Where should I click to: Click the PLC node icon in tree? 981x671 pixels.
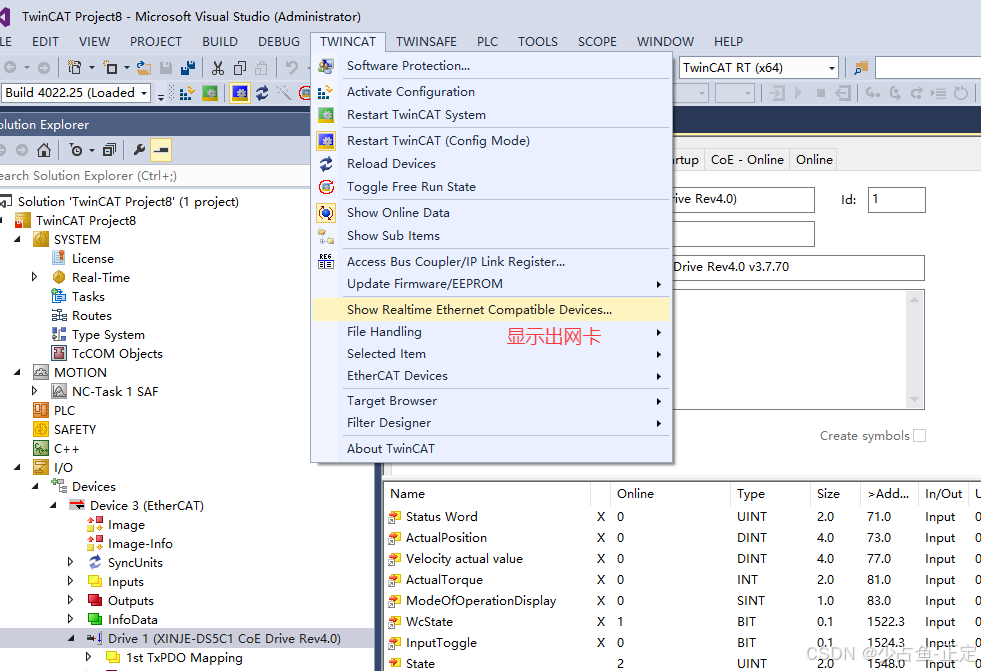click(x=41, y=410)
